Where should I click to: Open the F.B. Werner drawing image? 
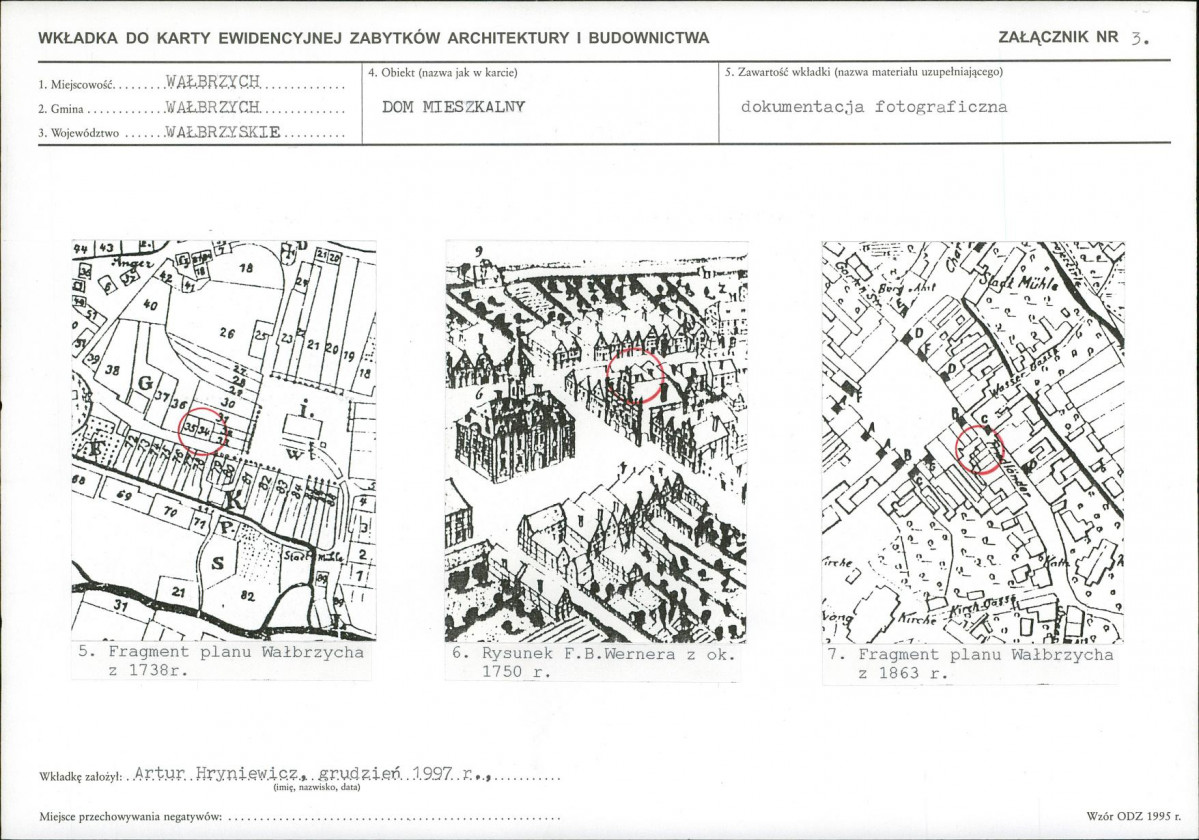click(x=596, y=440)
